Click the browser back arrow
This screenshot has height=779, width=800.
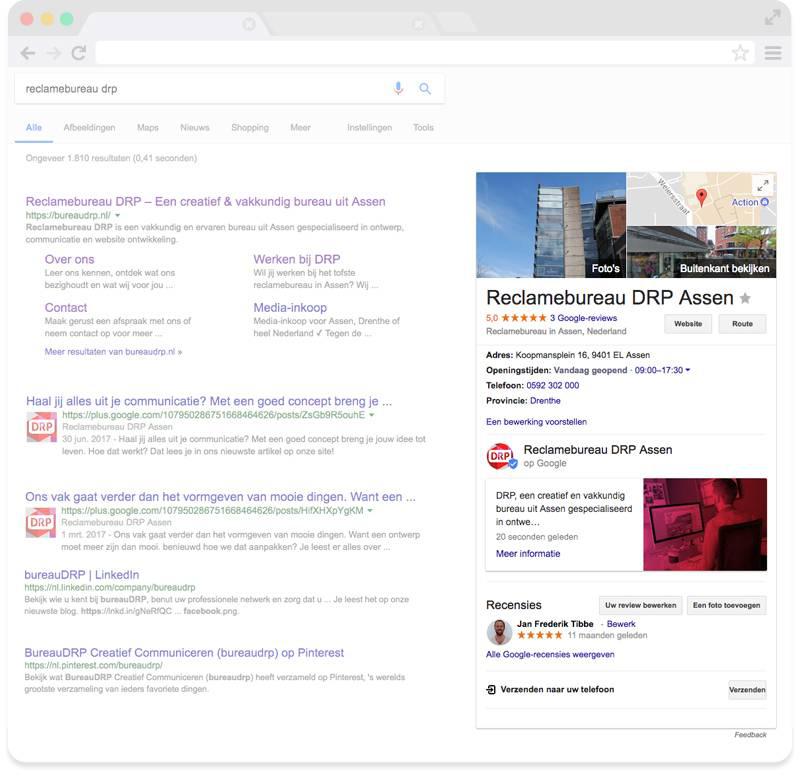[28, 53]
